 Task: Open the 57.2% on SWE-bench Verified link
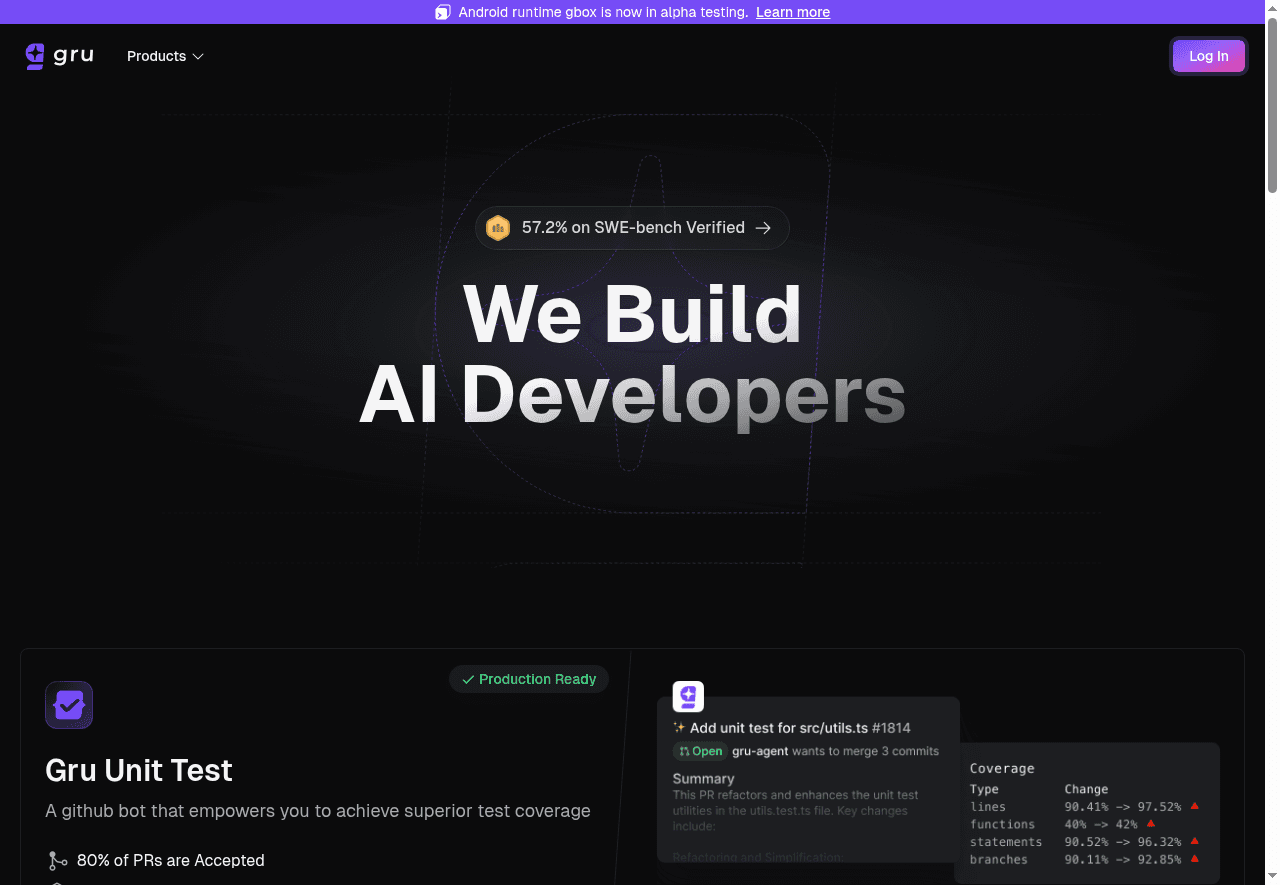(632, 228)
